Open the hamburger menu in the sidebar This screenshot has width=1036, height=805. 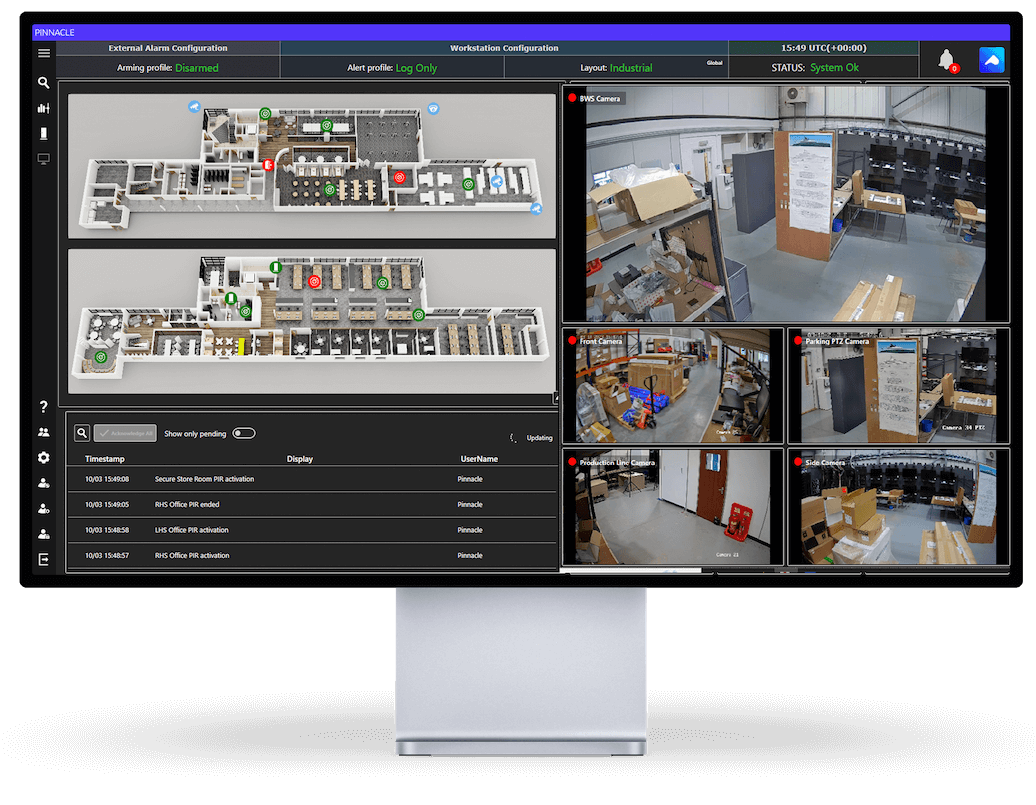click(43, 53)
